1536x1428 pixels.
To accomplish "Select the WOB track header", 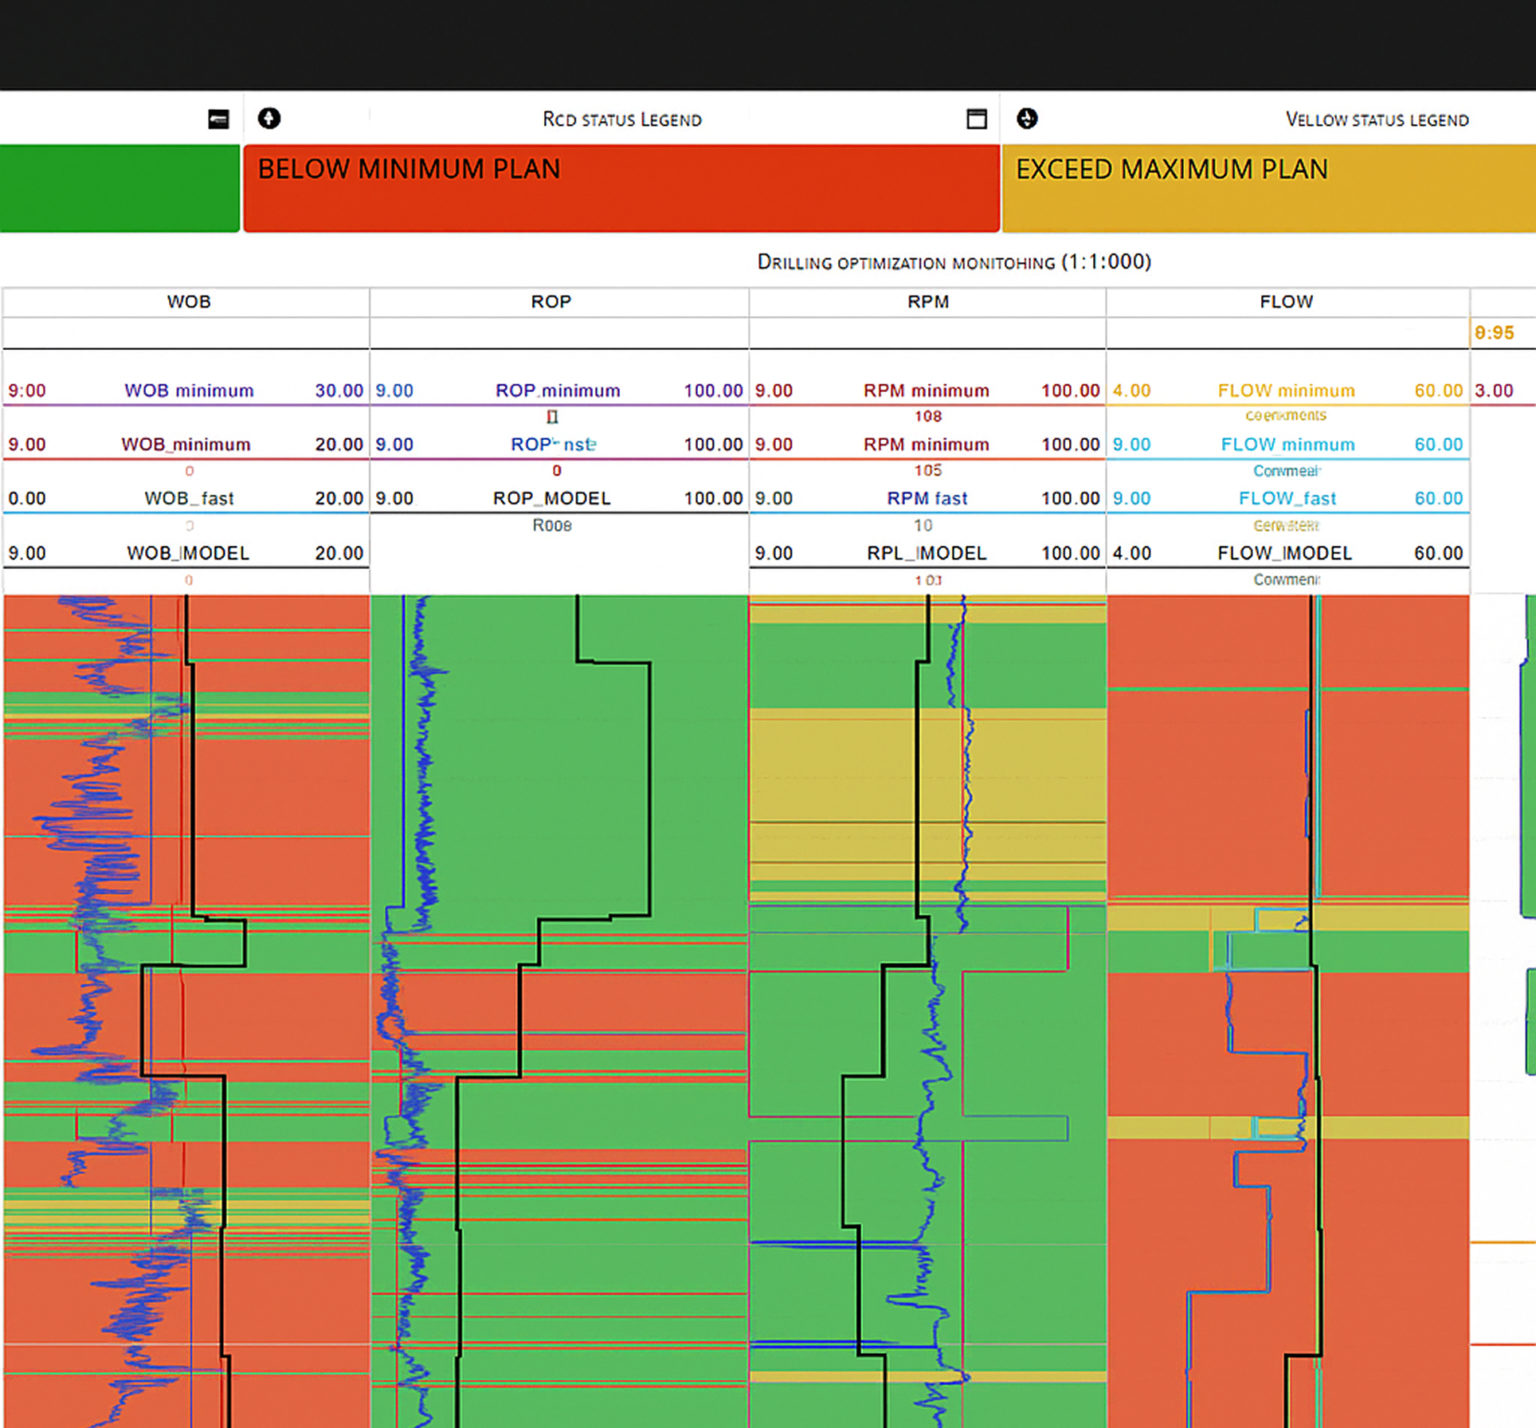I will coord(188,302).
